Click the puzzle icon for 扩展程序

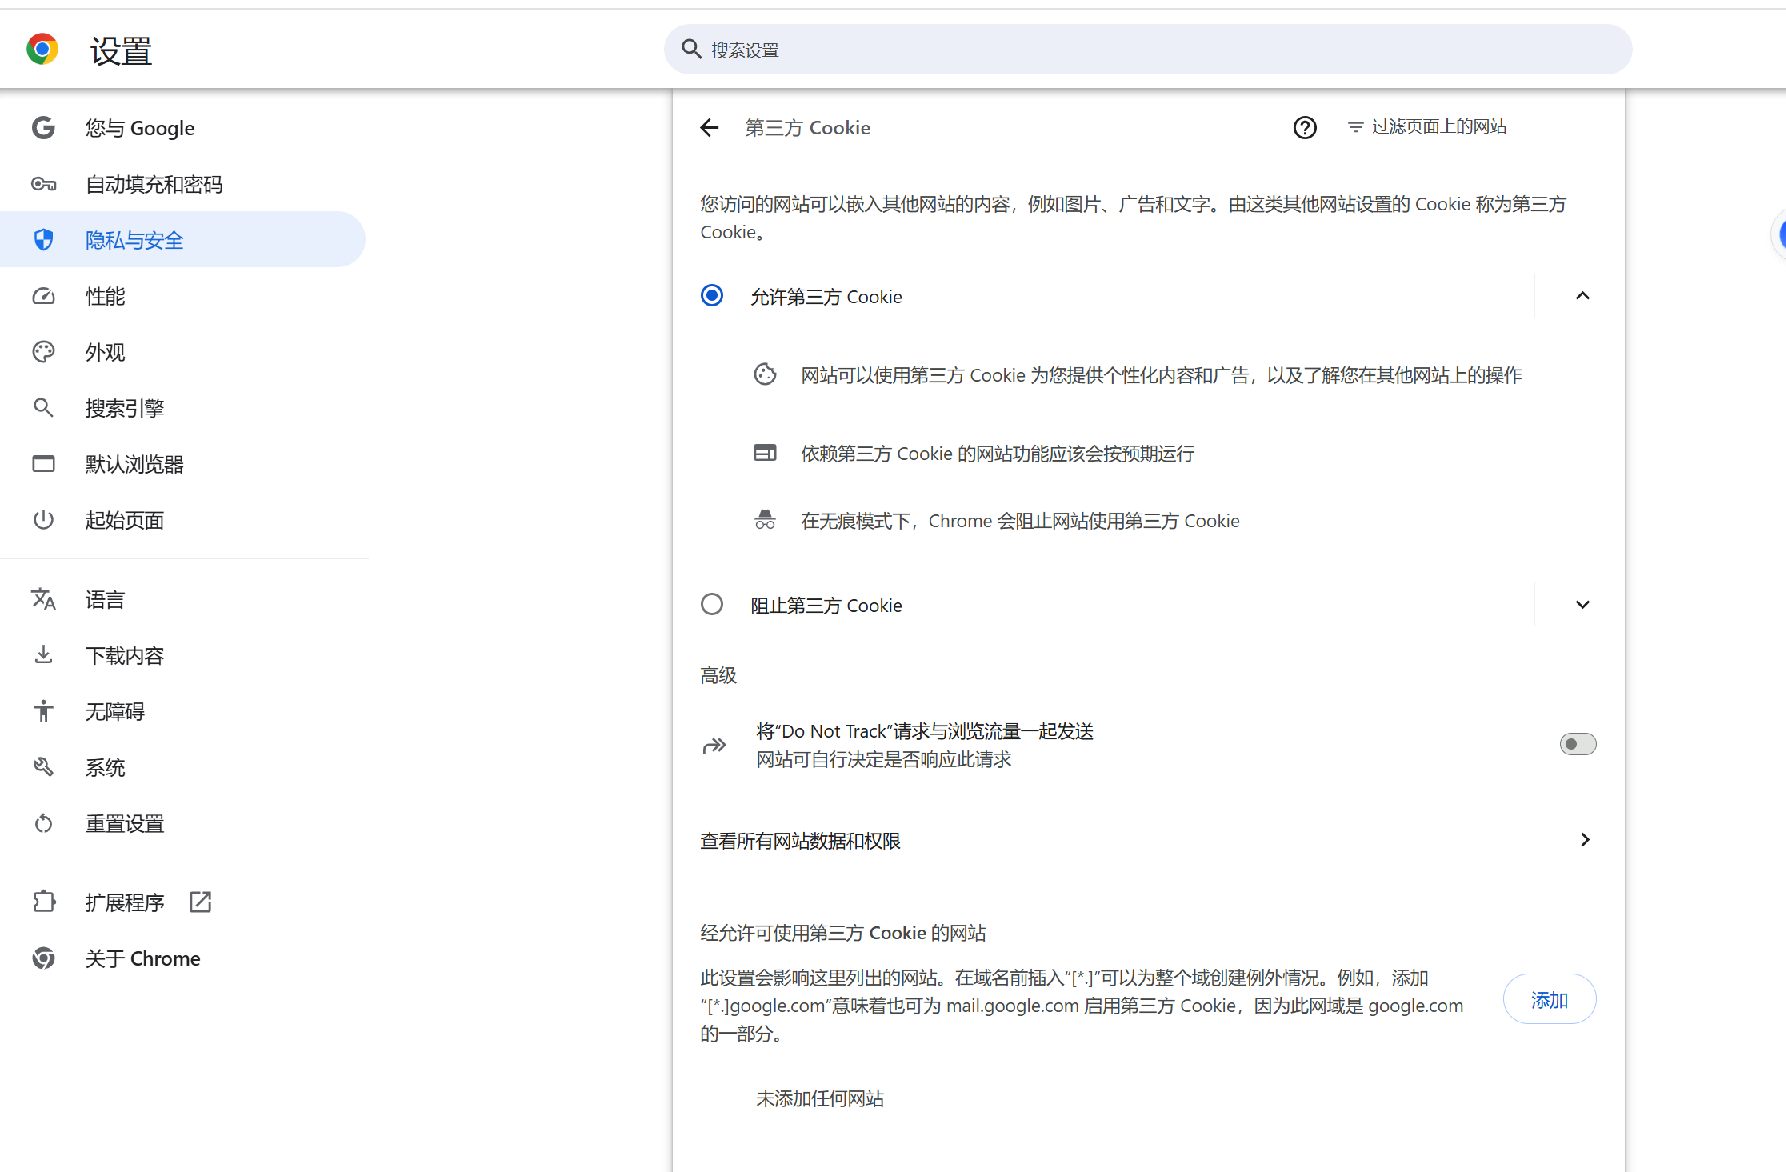[43, 902]
